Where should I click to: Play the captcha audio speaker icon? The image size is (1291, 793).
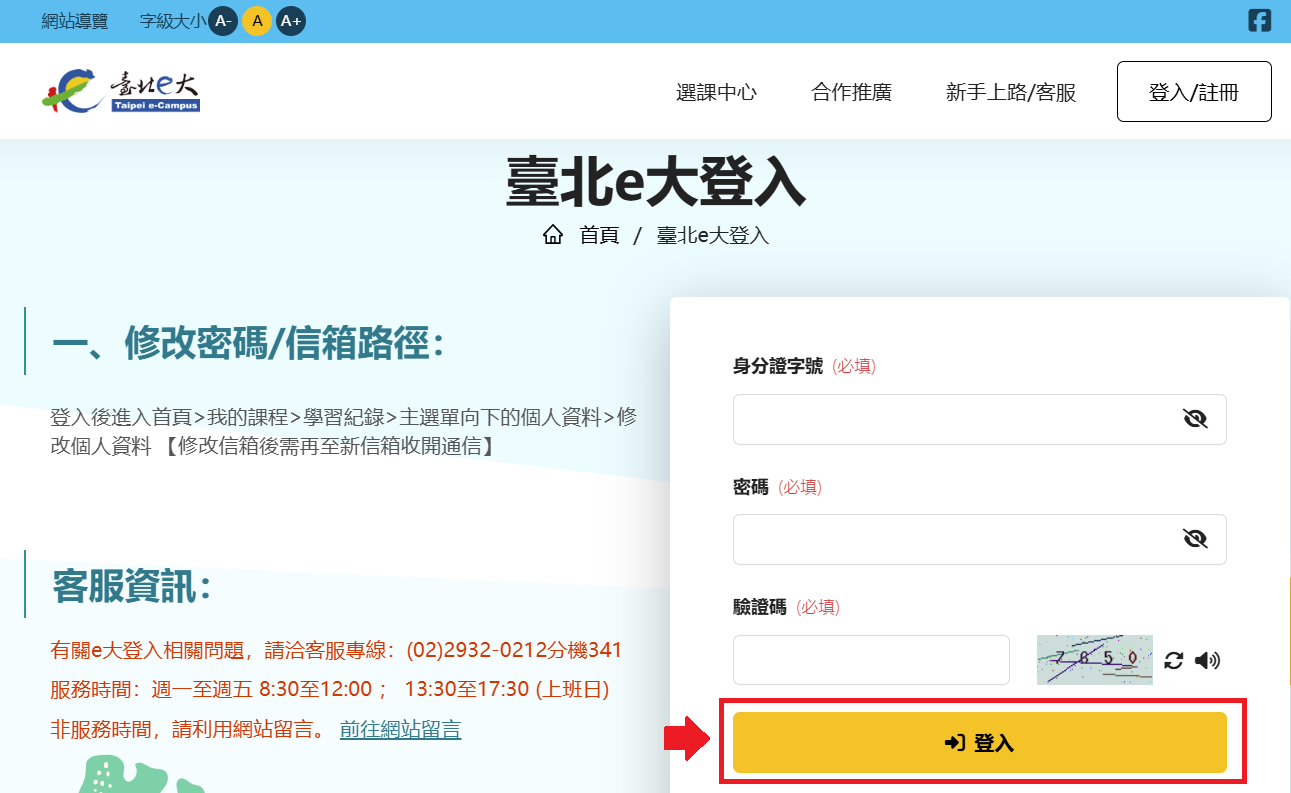[1208, 660]
